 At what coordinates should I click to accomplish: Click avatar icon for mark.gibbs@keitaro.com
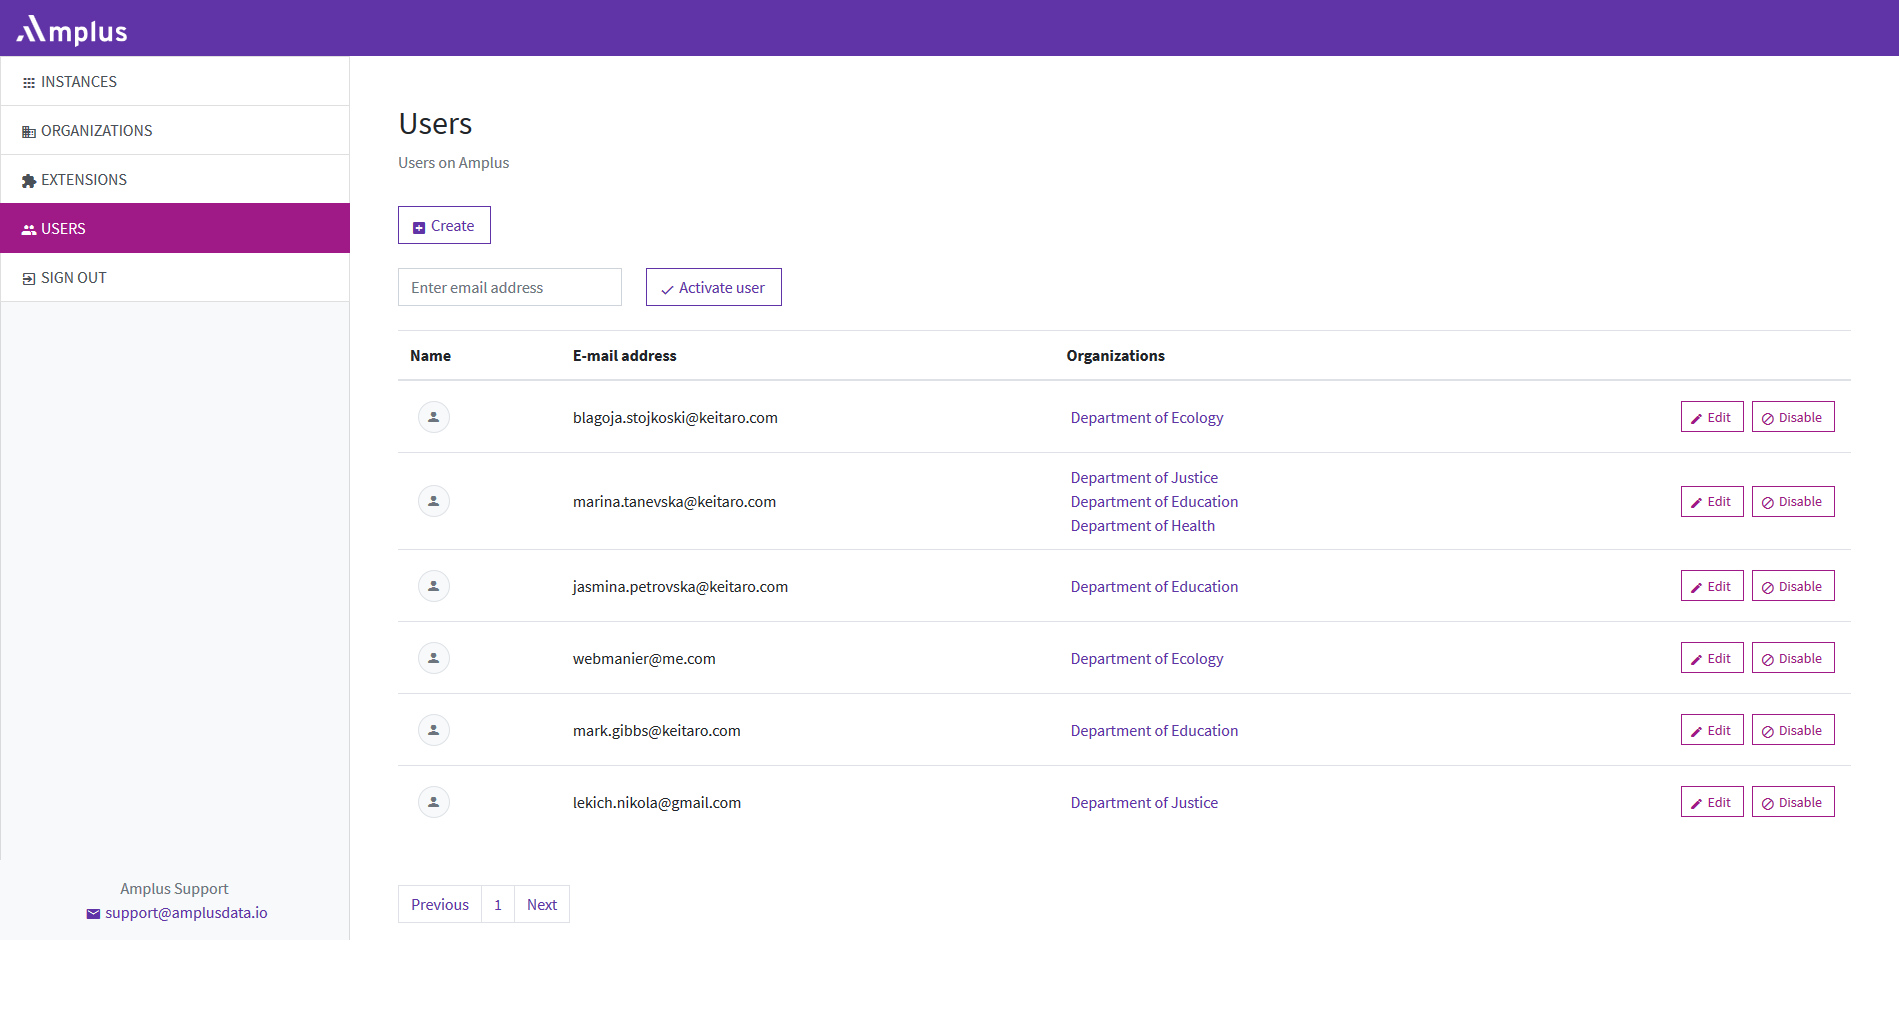(x=434, y=730)
